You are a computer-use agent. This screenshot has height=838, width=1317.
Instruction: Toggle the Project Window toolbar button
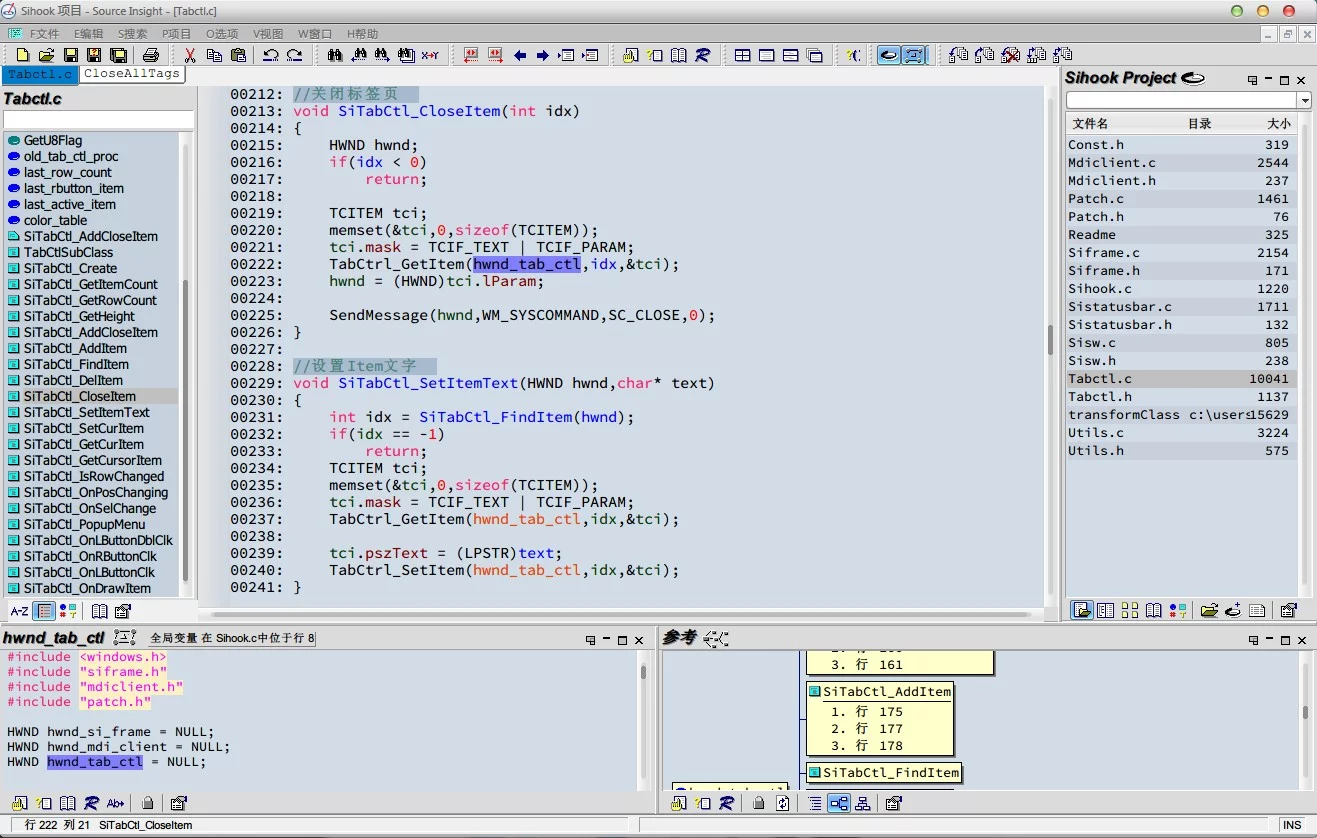tap(887, 56)
